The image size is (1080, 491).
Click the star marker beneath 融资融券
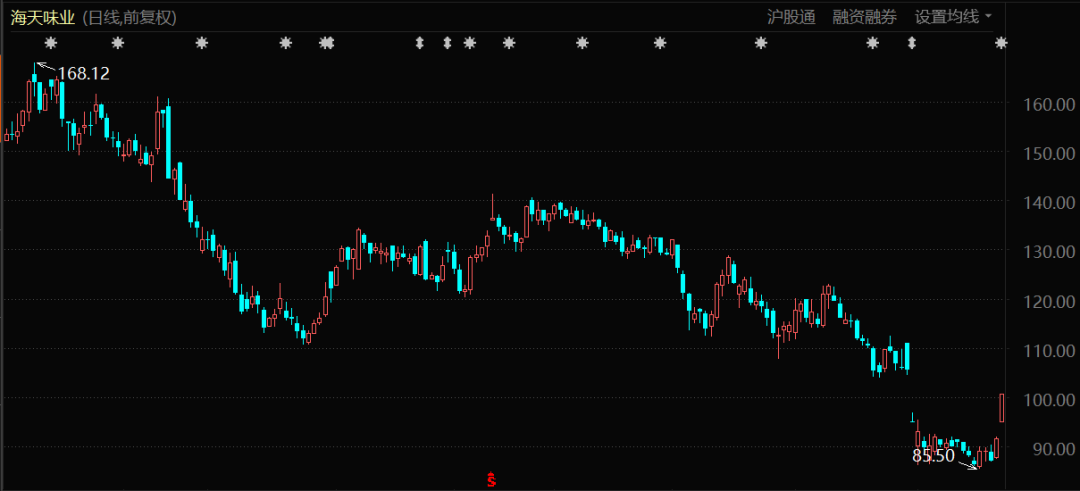tap(872, 43)
